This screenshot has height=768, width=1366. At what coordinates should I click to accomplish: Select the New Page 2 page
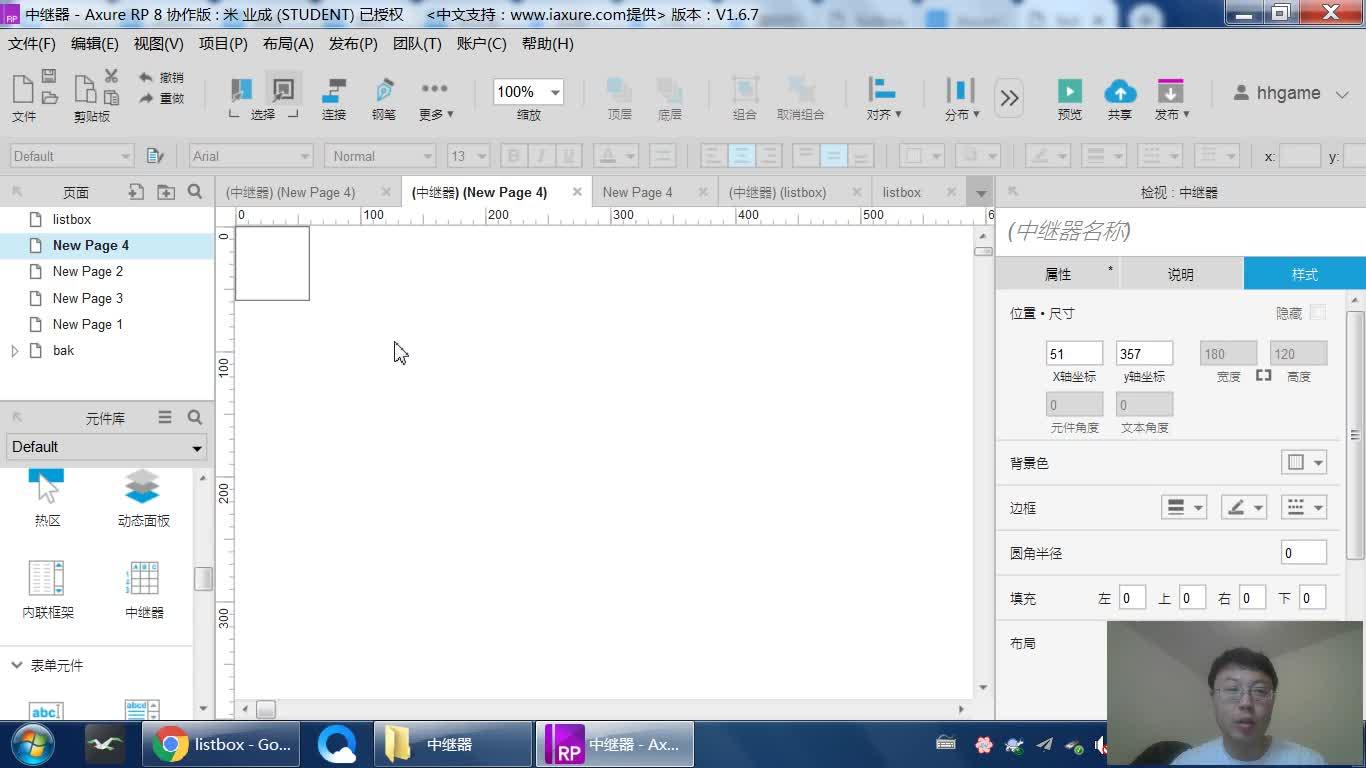click(88, 271)
